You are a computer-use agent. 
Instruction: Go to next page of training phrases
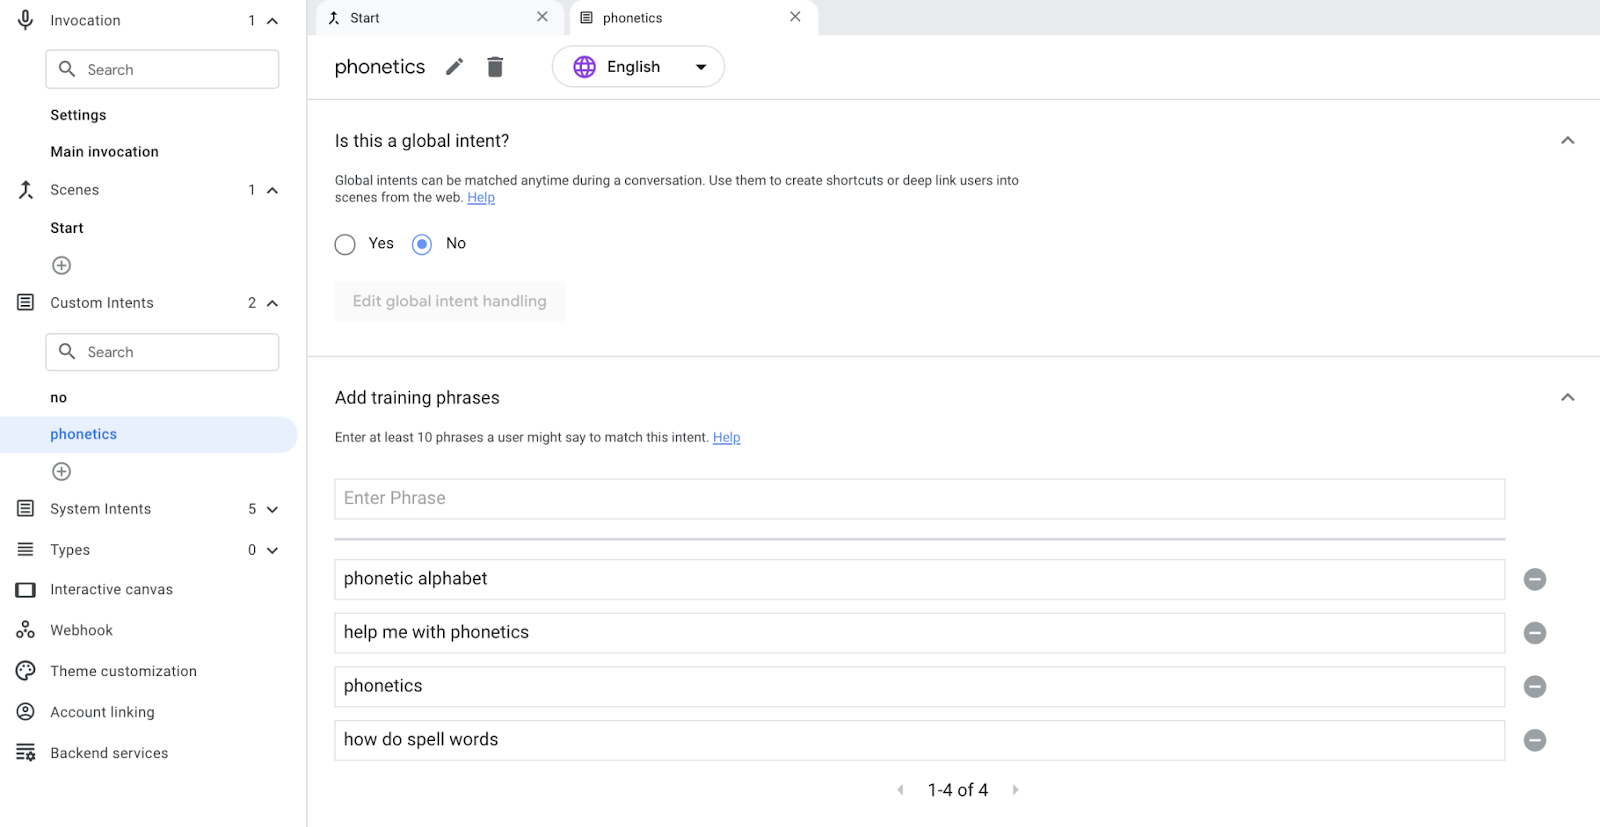1015,790
